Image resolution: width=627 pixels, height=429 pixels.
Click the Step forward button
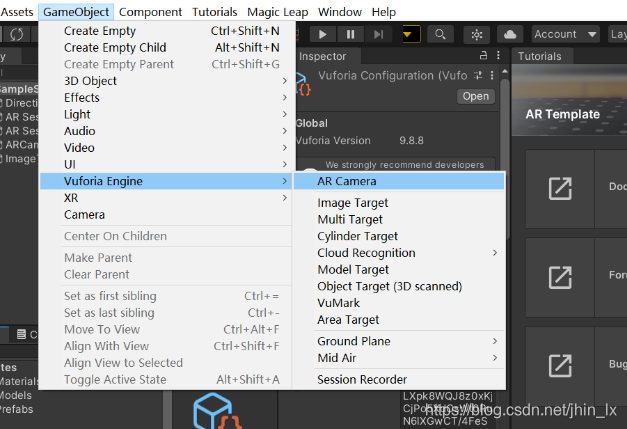pos(378,34)
